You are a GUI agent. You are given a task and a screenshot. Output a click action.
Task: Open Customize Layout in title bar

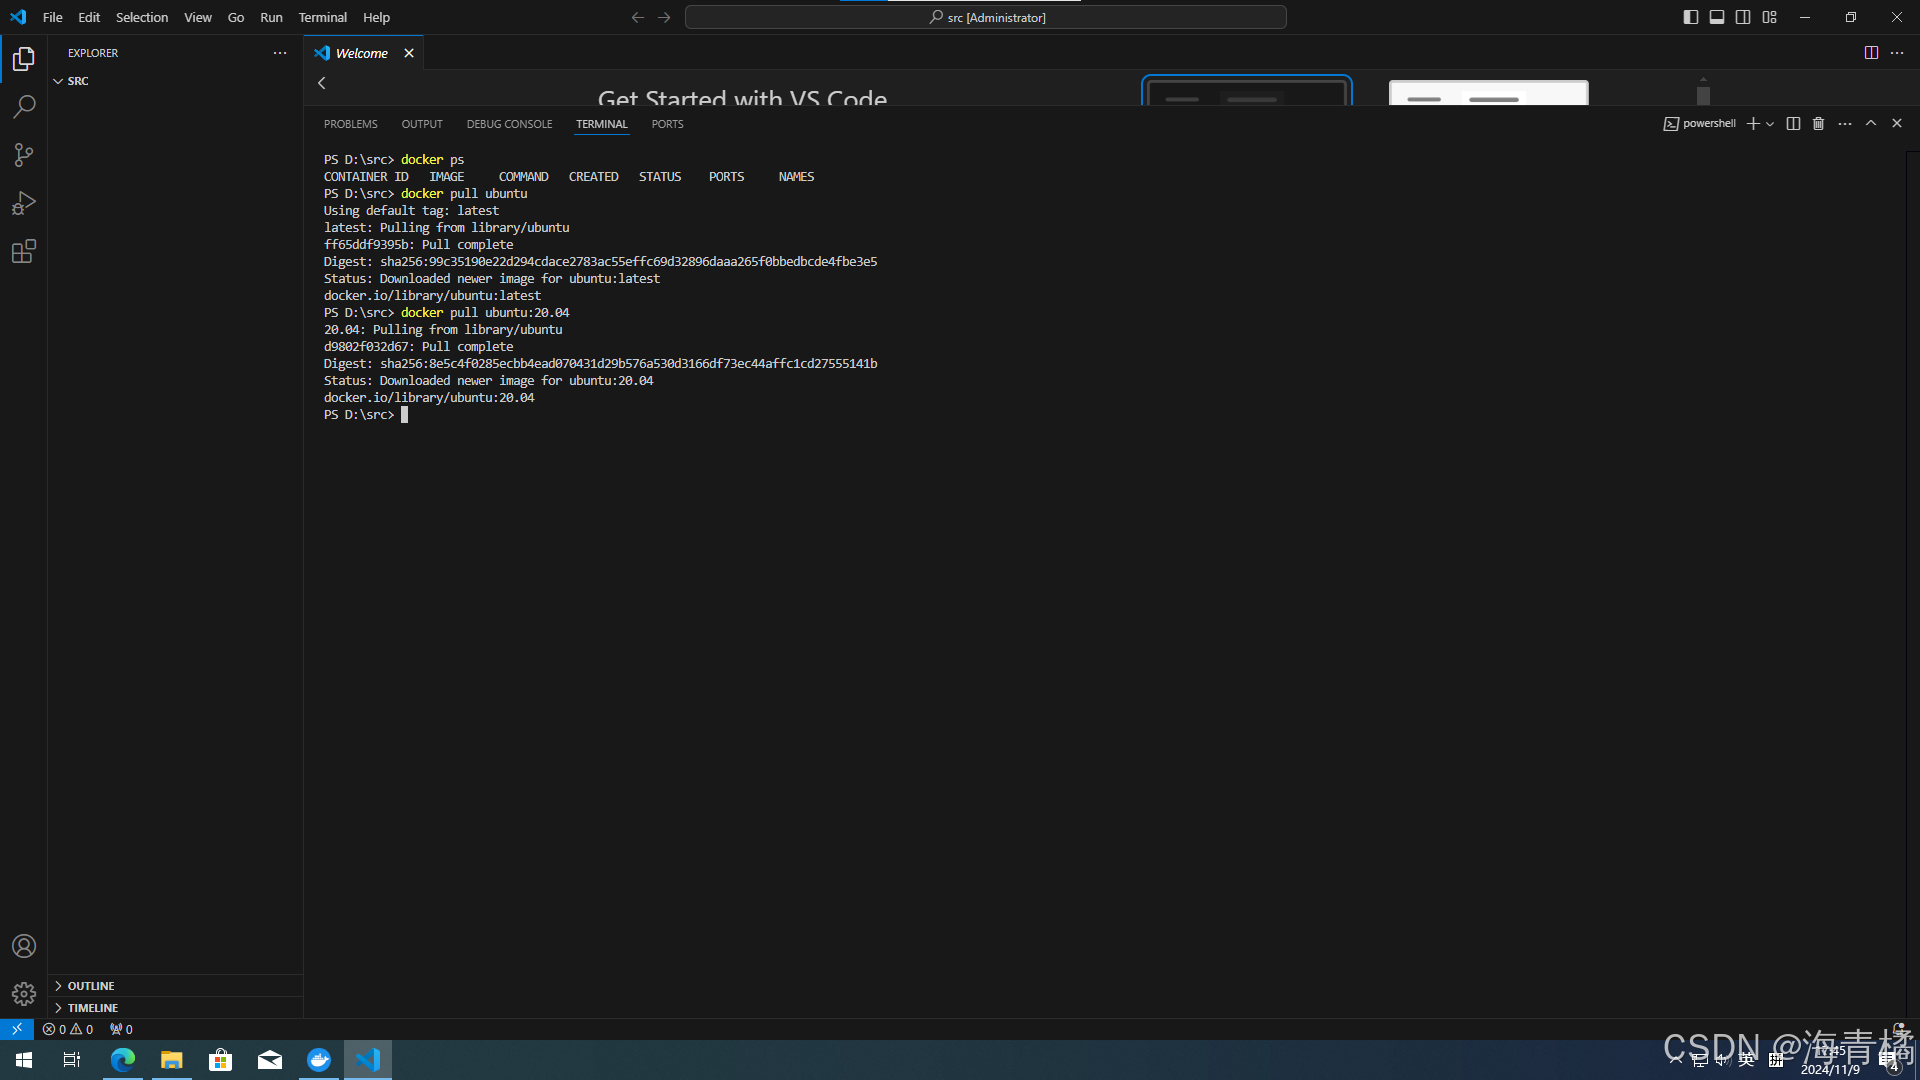tap(1770, 17)
